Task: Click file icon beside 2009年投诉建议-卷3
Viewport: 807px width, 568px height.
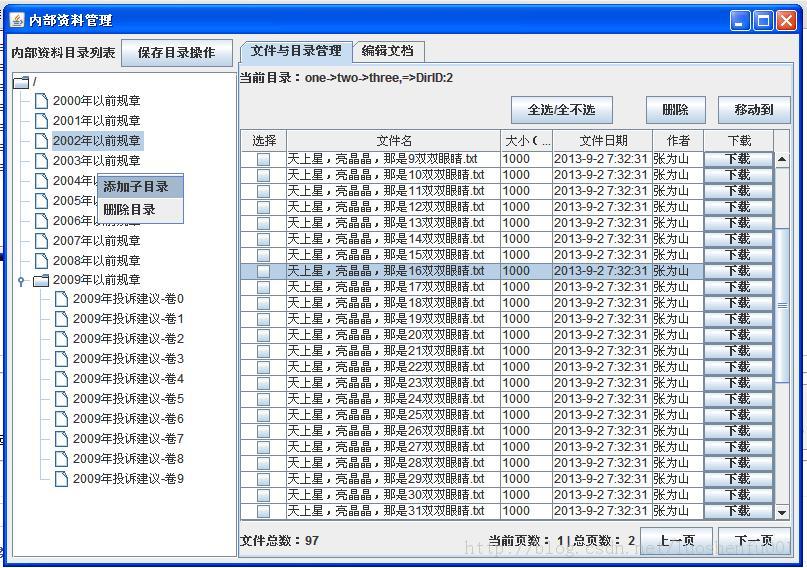Action: click(x=61, y=359)
